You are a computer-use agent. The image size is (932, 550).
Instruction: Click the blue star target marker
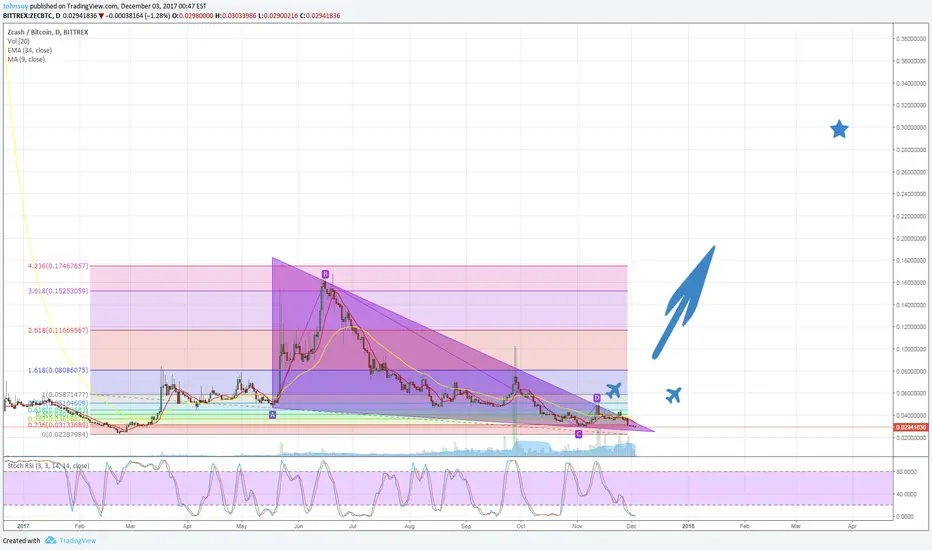pos(839,129)
